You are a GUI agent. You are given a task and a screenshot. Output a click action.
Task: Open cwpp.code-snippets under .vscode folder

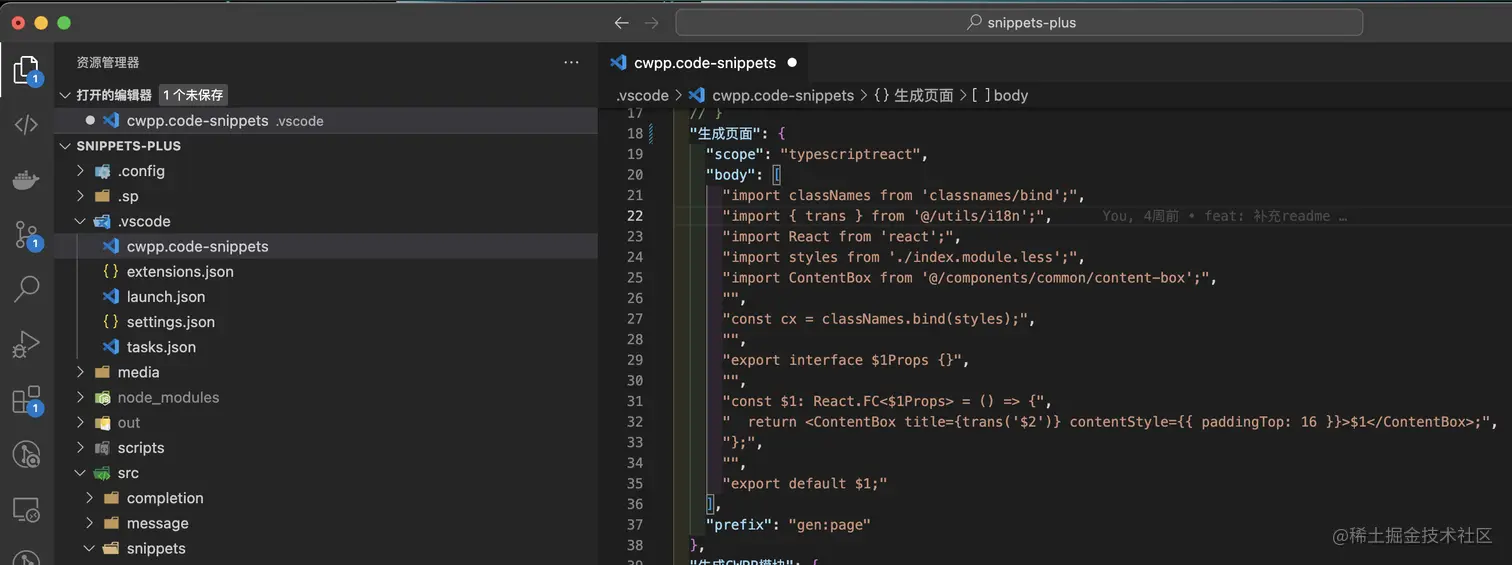pos(326,246)
